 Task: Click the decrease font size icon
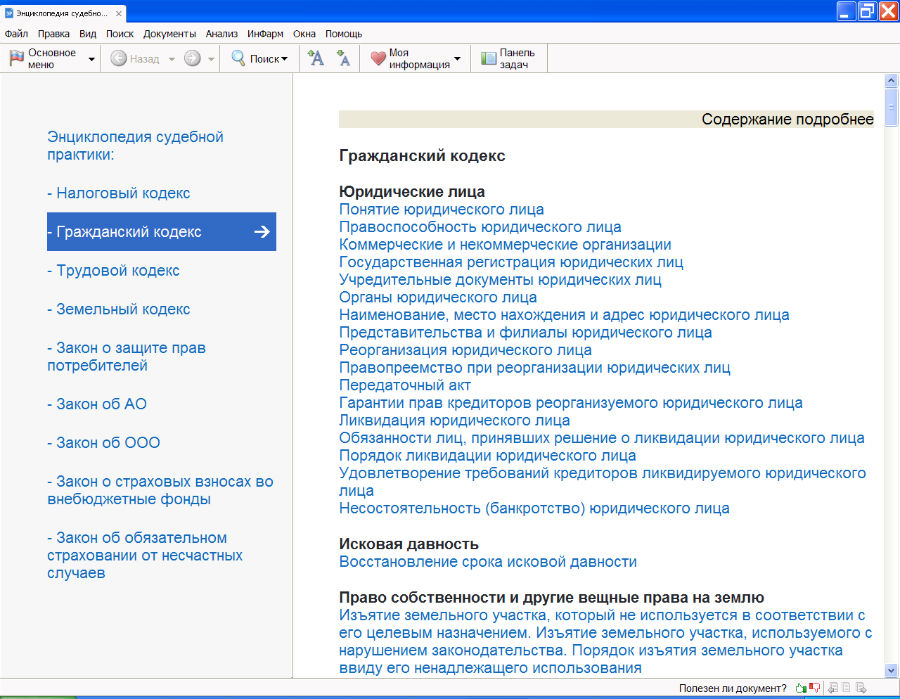[x=343, y=59]
